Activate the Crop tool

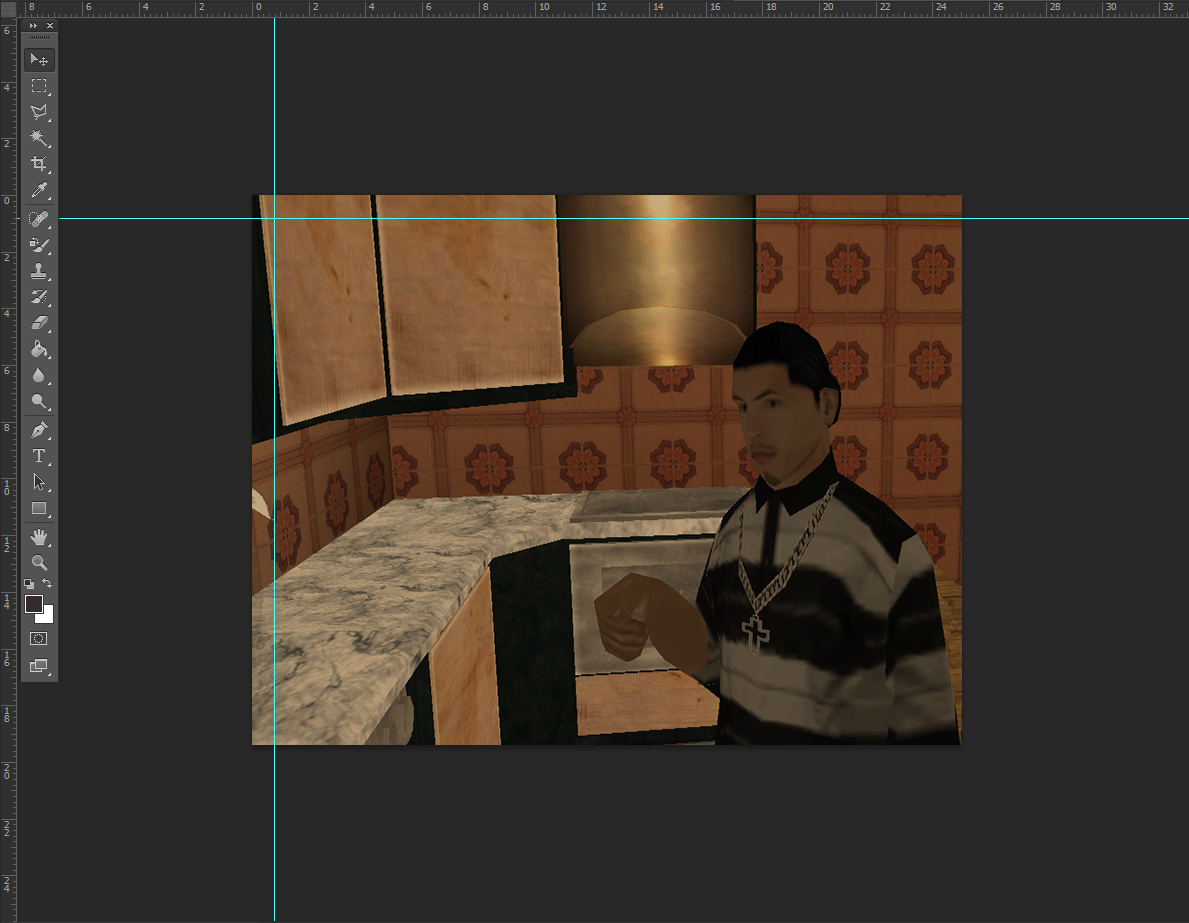pyautogui.click(x=39, y=164)
